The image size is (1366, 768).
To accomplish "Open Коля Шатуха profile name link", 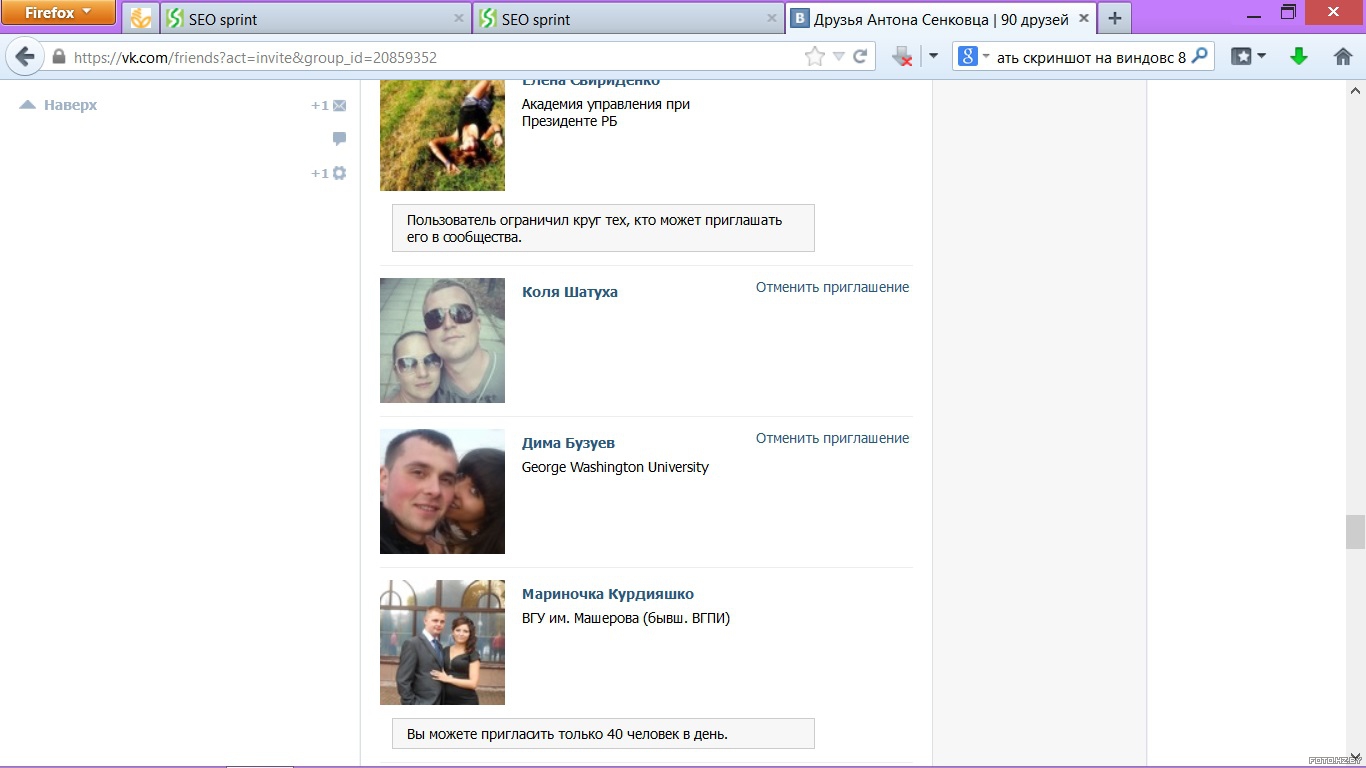I will click(x=570, y=292).
